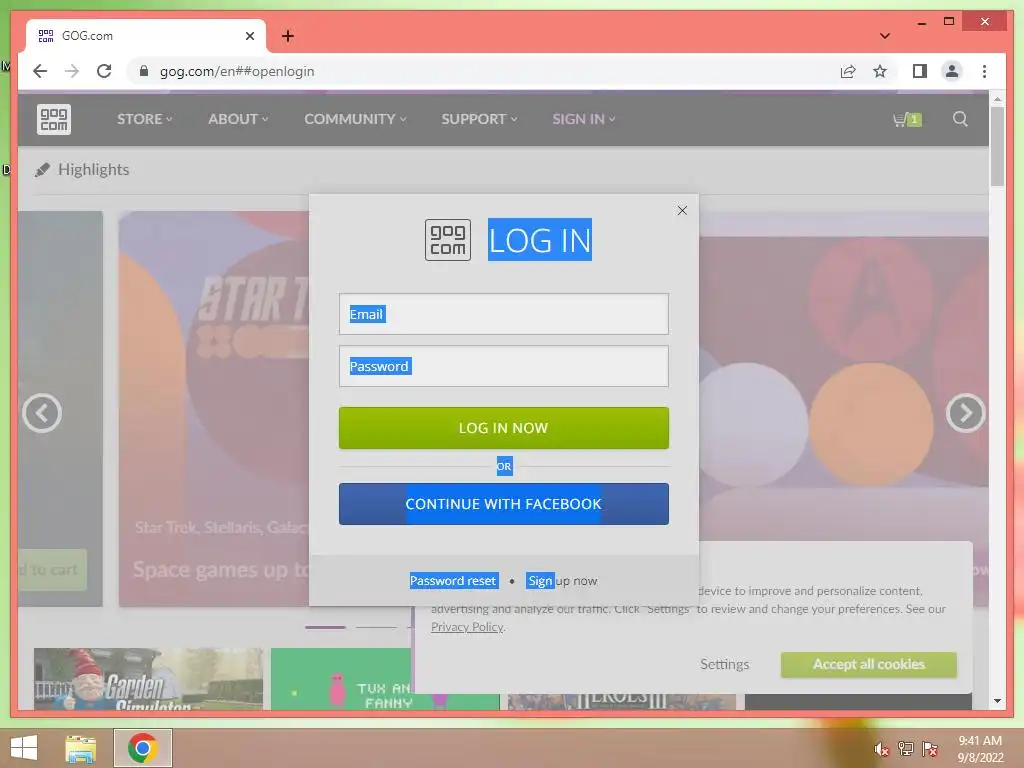The image size is (1024, 768).
Task: Accept all cookies
Action: coord(869,664)
